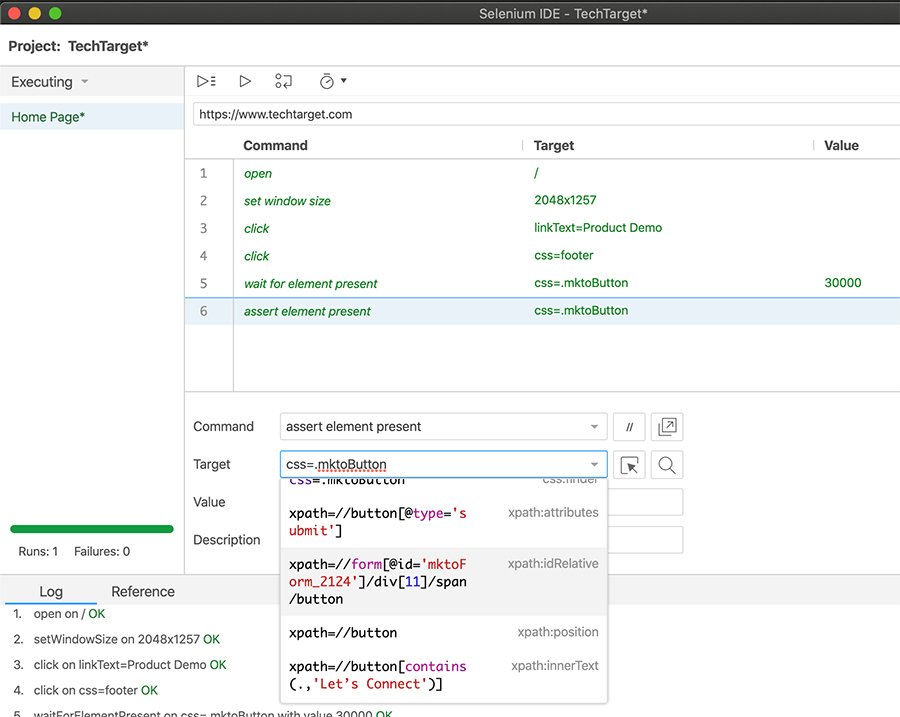The height and width of the screenshot is (717, 900).
Task: Click the Find target in page magnifier icon
Action: [x=666, y=465]
